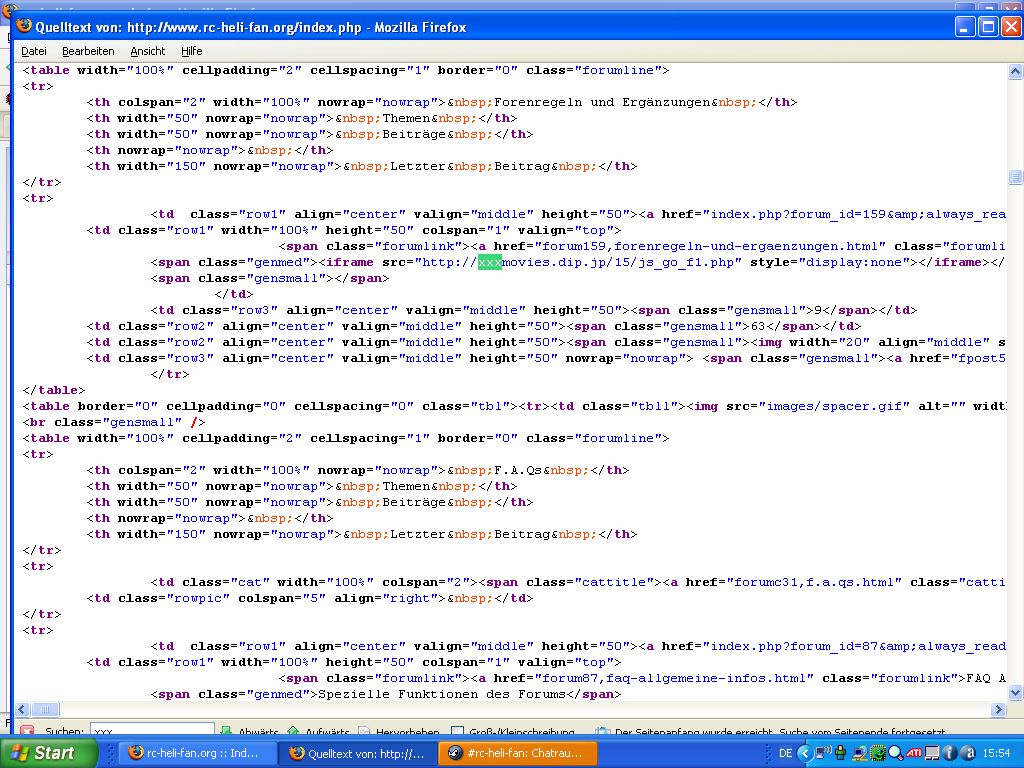The height and width of the screenshot is (768, 1024).
Task: Open the #rc-heli-fan Chatraum taskbar item
Action: pyautogui.click(x=517, y=753)
